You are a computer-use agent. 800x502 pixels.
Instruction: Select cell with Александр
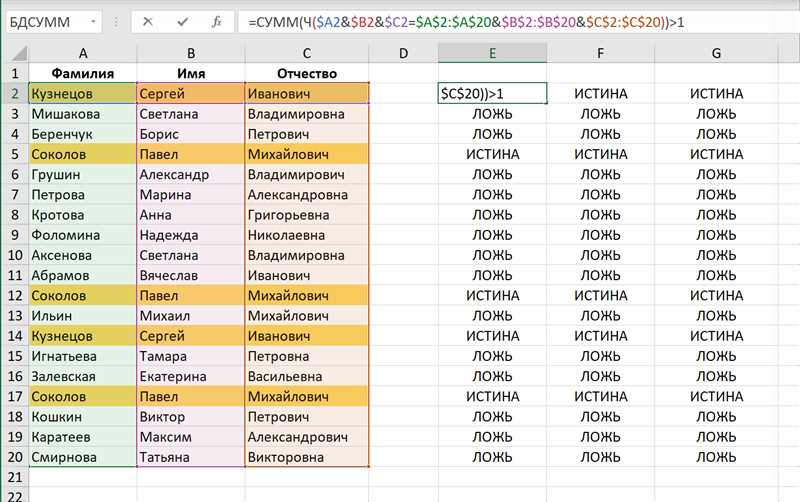(x=191, y=174)
